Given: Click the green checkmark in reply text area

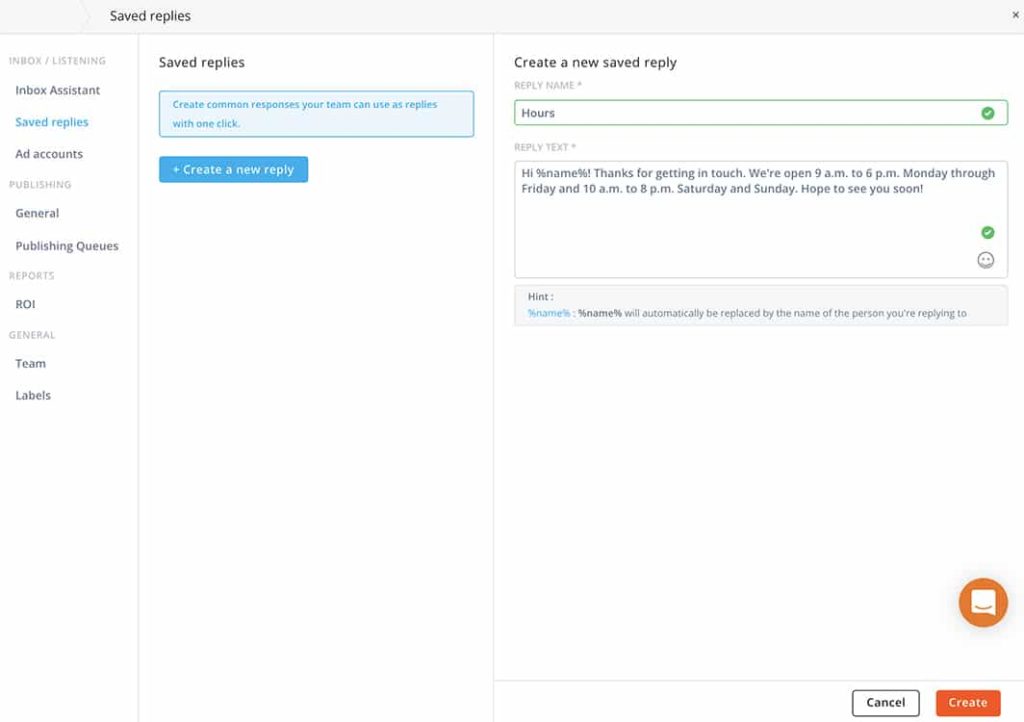Looking at the screenshot, I should pyautogui.click(x=987, y=232).
